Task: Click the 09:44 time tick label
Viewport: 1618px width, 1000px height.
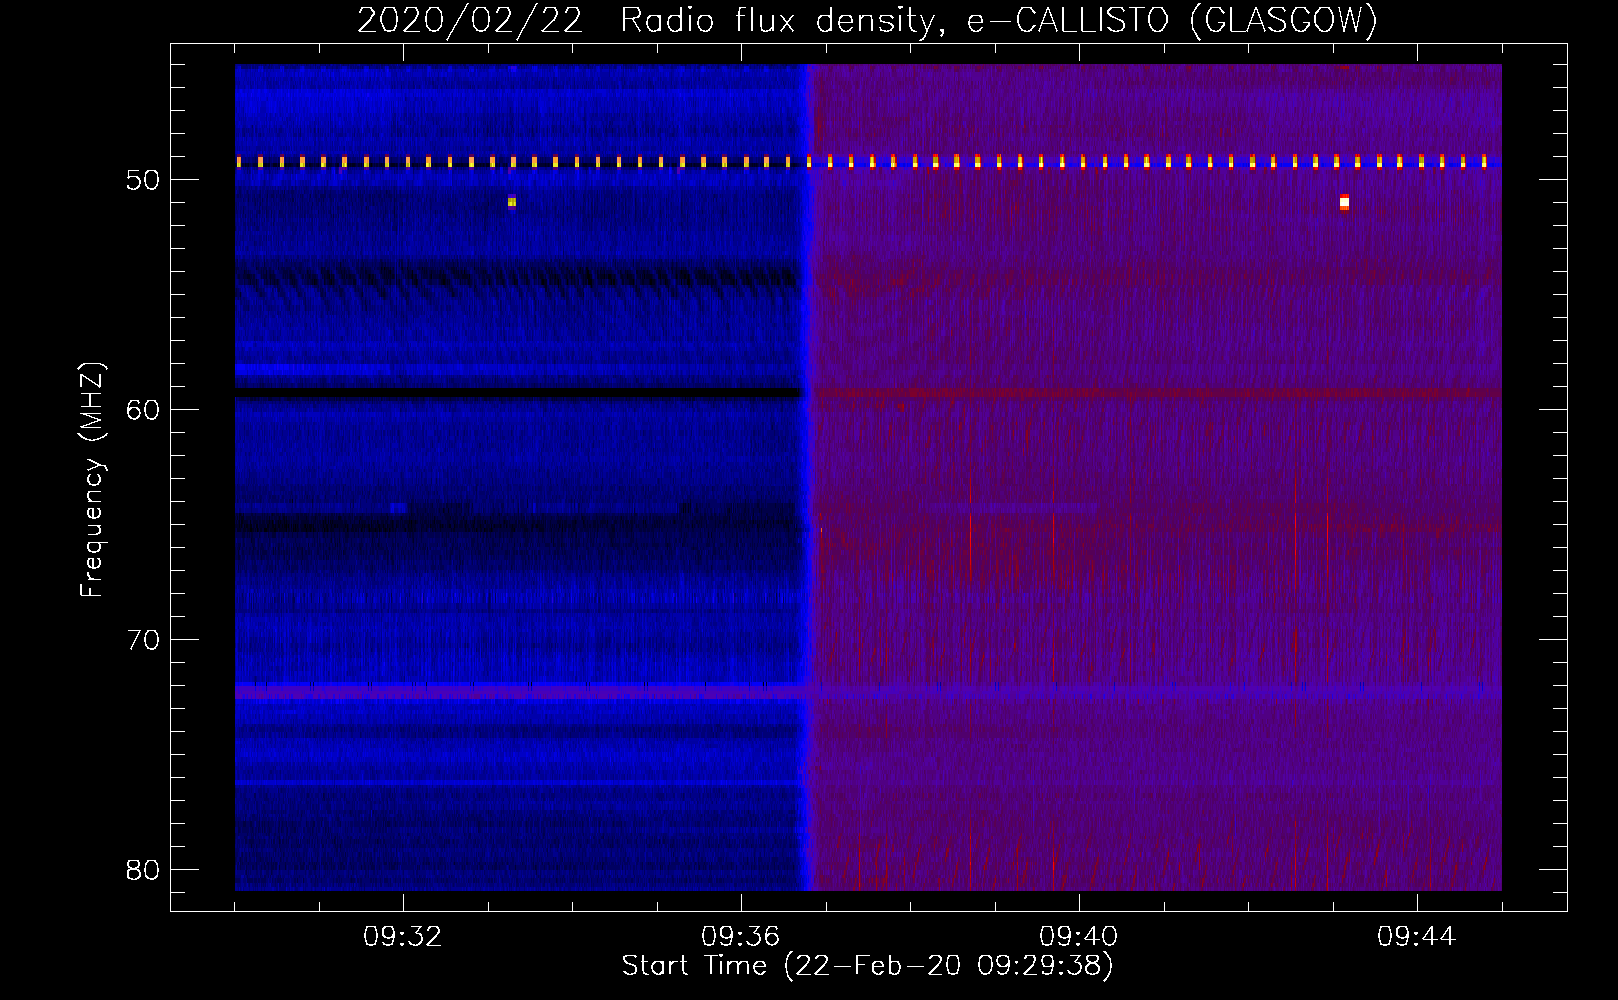Action: tap(1417, 937)
